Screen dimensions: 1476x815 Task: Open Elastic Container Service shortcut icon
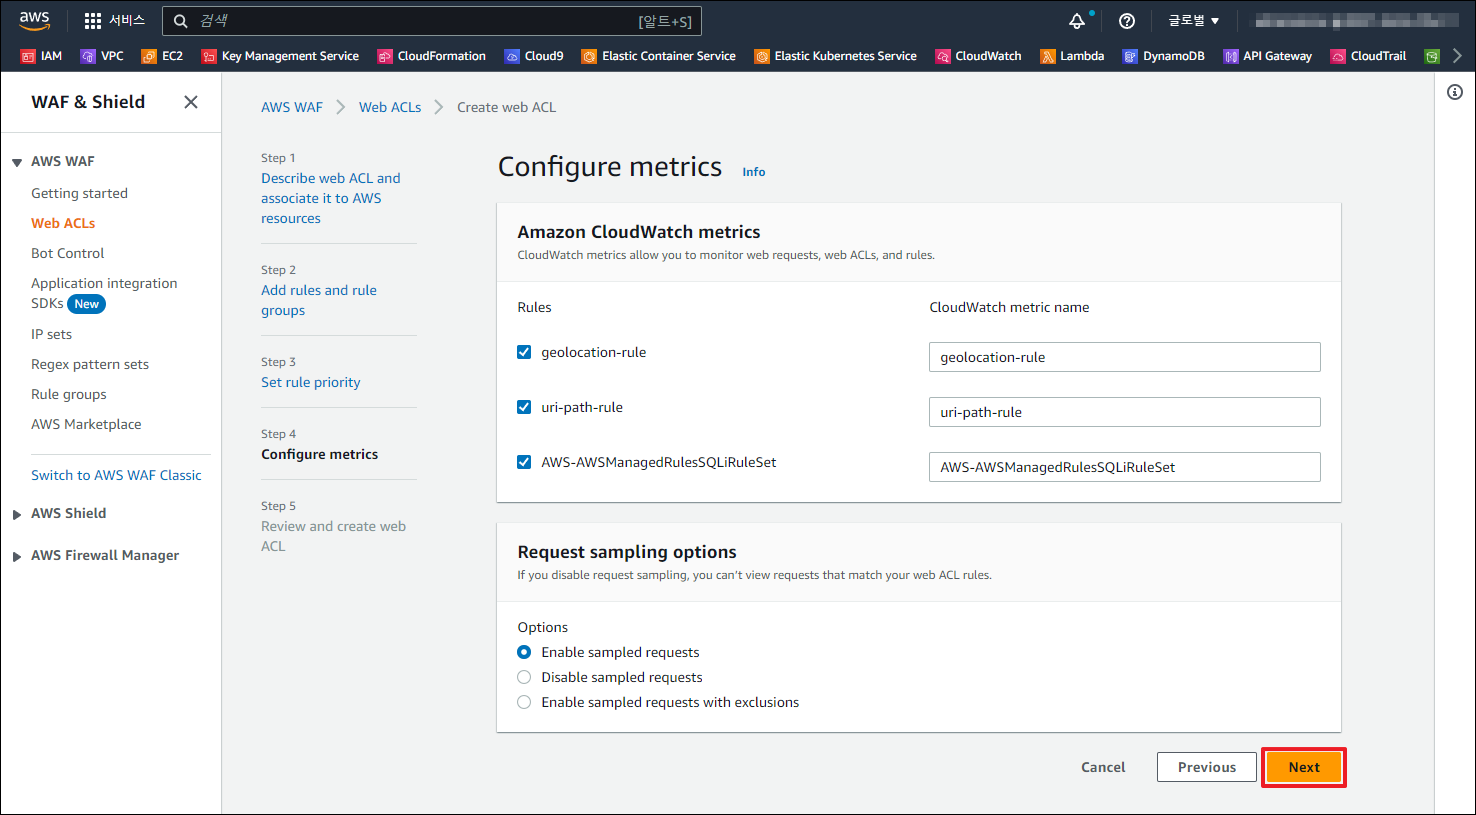589,56
